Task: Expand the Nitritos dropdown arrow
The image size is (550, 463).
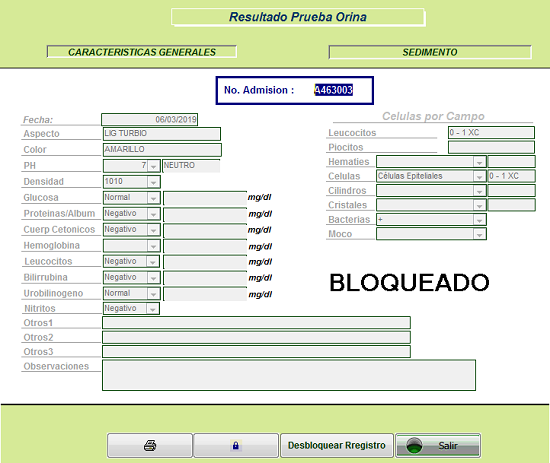Action: [153, 309]
